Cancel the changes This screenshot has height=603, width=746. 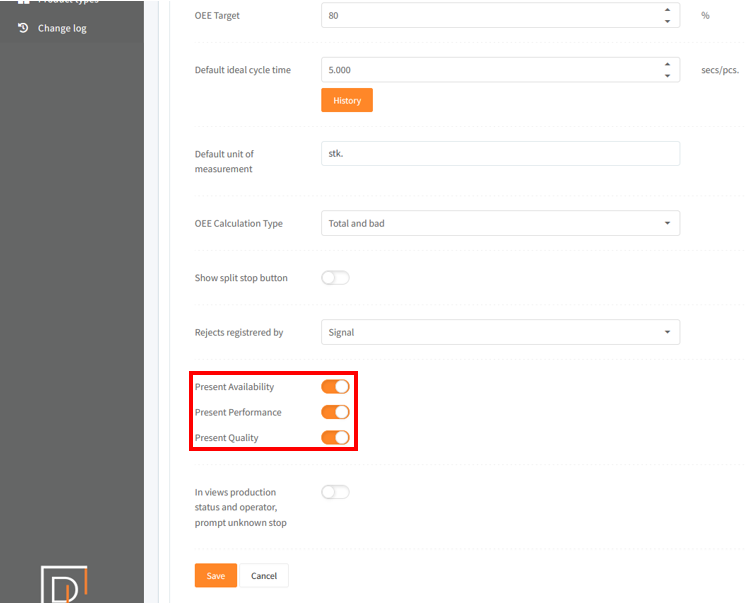pos(264,576)
